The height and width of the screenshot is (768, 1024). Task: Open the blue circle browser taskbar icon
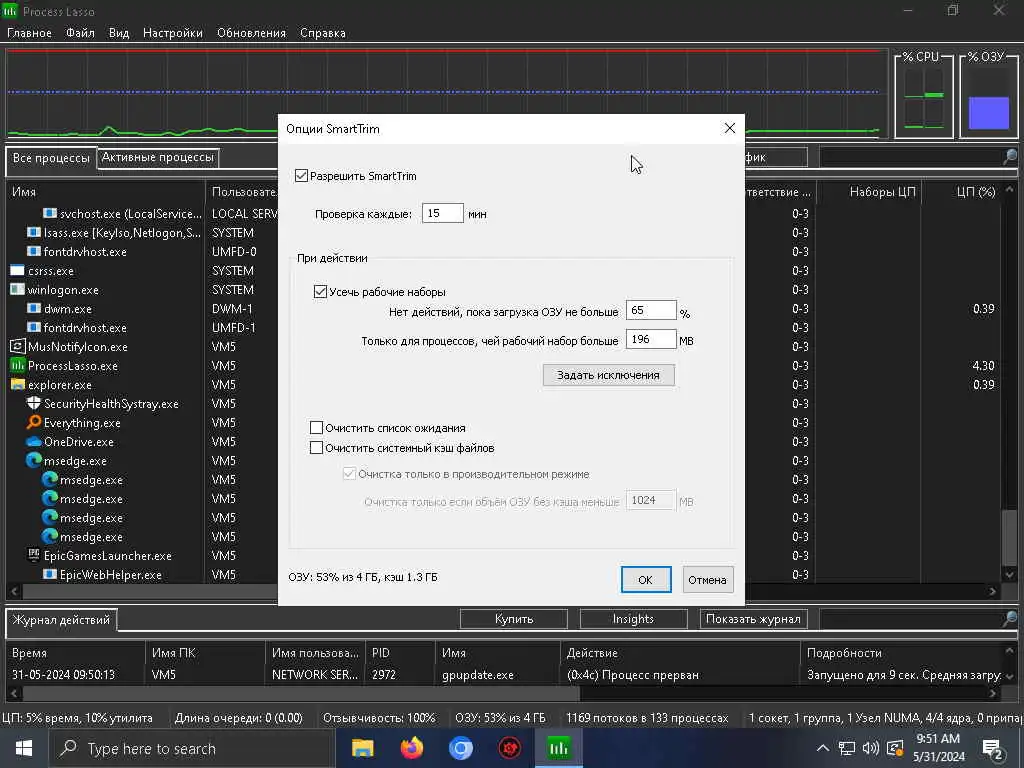click(460, 748)
